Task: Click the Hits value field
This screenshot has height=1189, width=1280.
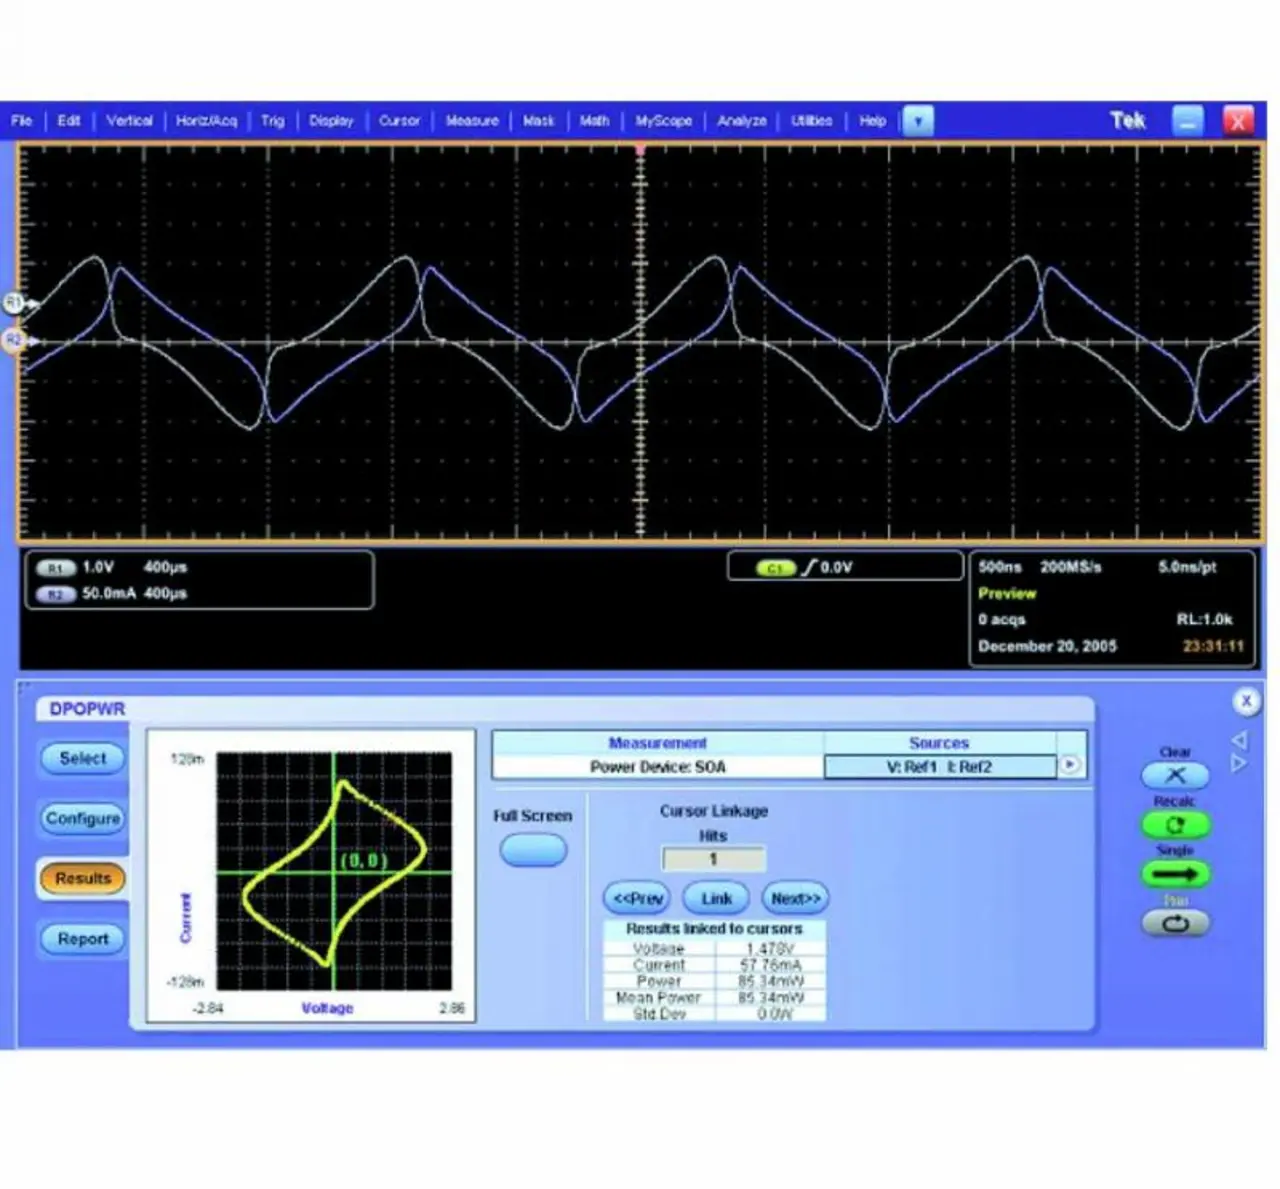Action: pyautogui.click(x=714, y=859)
